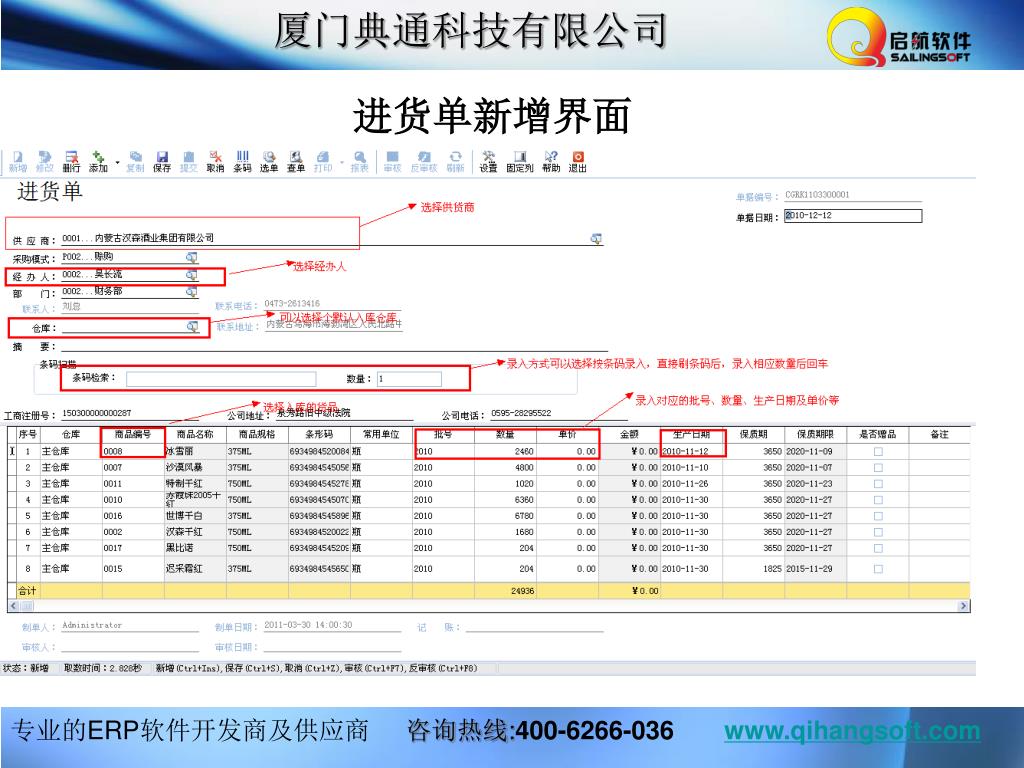Click the 固定列 (Freeze column) icon

[520, 161]
